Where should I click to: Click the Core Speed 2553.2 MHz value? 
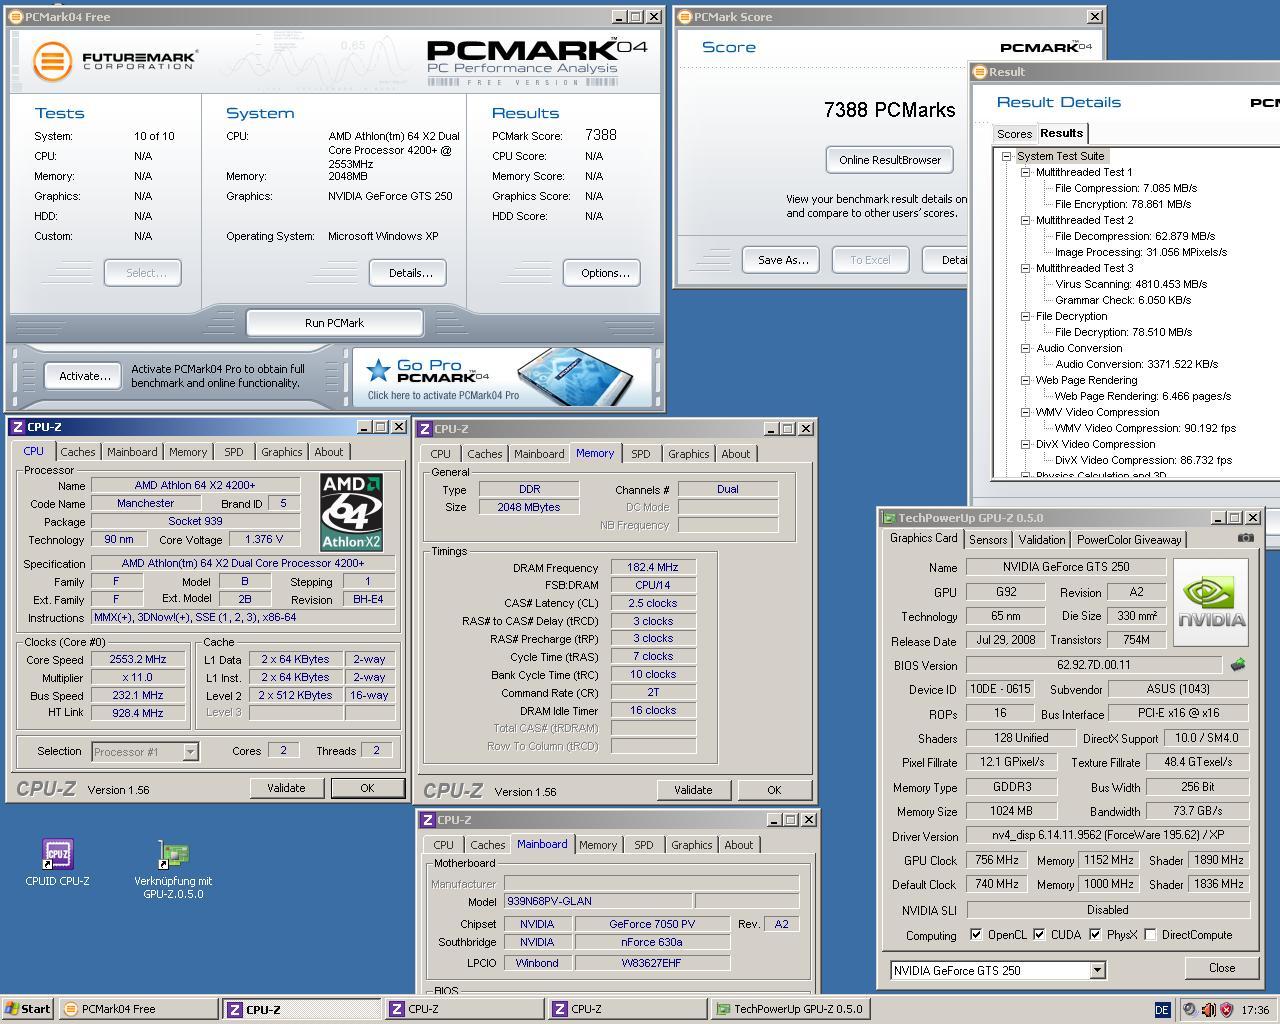(138, 659)
